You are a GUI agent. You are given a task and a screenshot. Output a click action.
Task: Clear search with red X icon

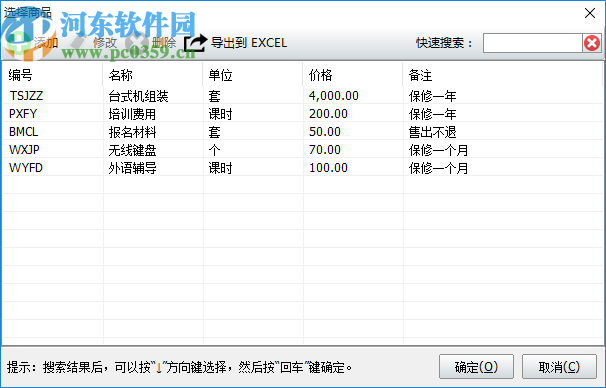pyautogui.click(x=592, y=43)
